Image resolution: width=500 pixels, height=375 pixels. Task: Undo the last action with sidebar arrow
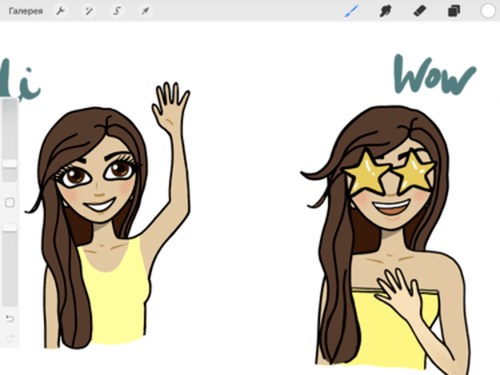pos(10,319)
